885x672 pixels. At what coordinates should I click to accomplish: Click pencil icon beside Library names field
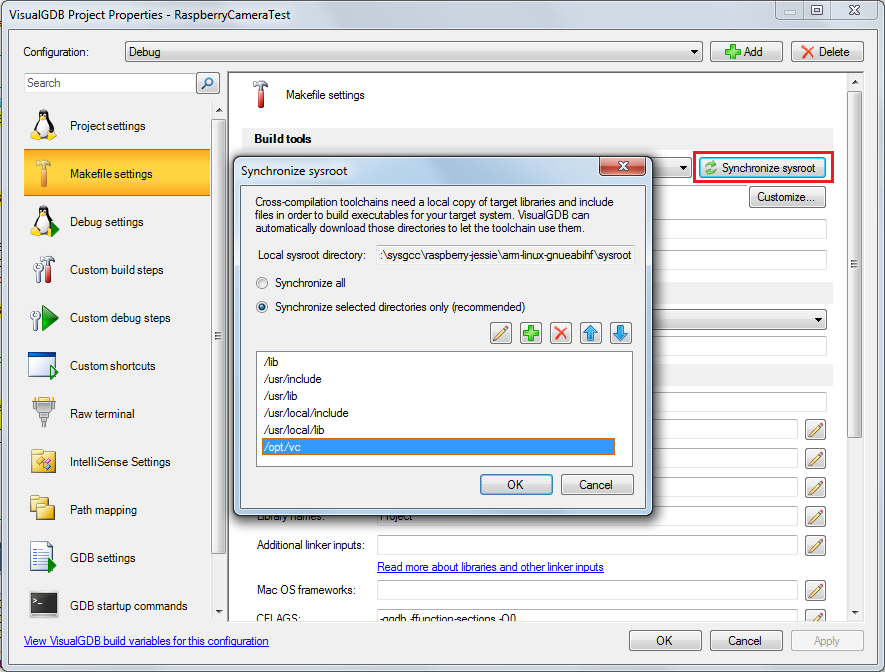(x=815, y=516)
